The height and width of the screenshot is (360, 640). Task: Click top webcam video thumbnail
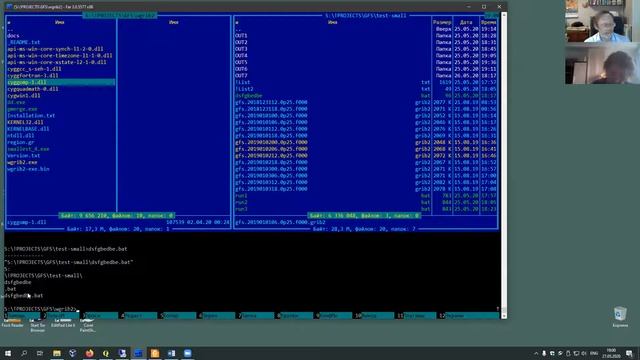click(602, 21)
